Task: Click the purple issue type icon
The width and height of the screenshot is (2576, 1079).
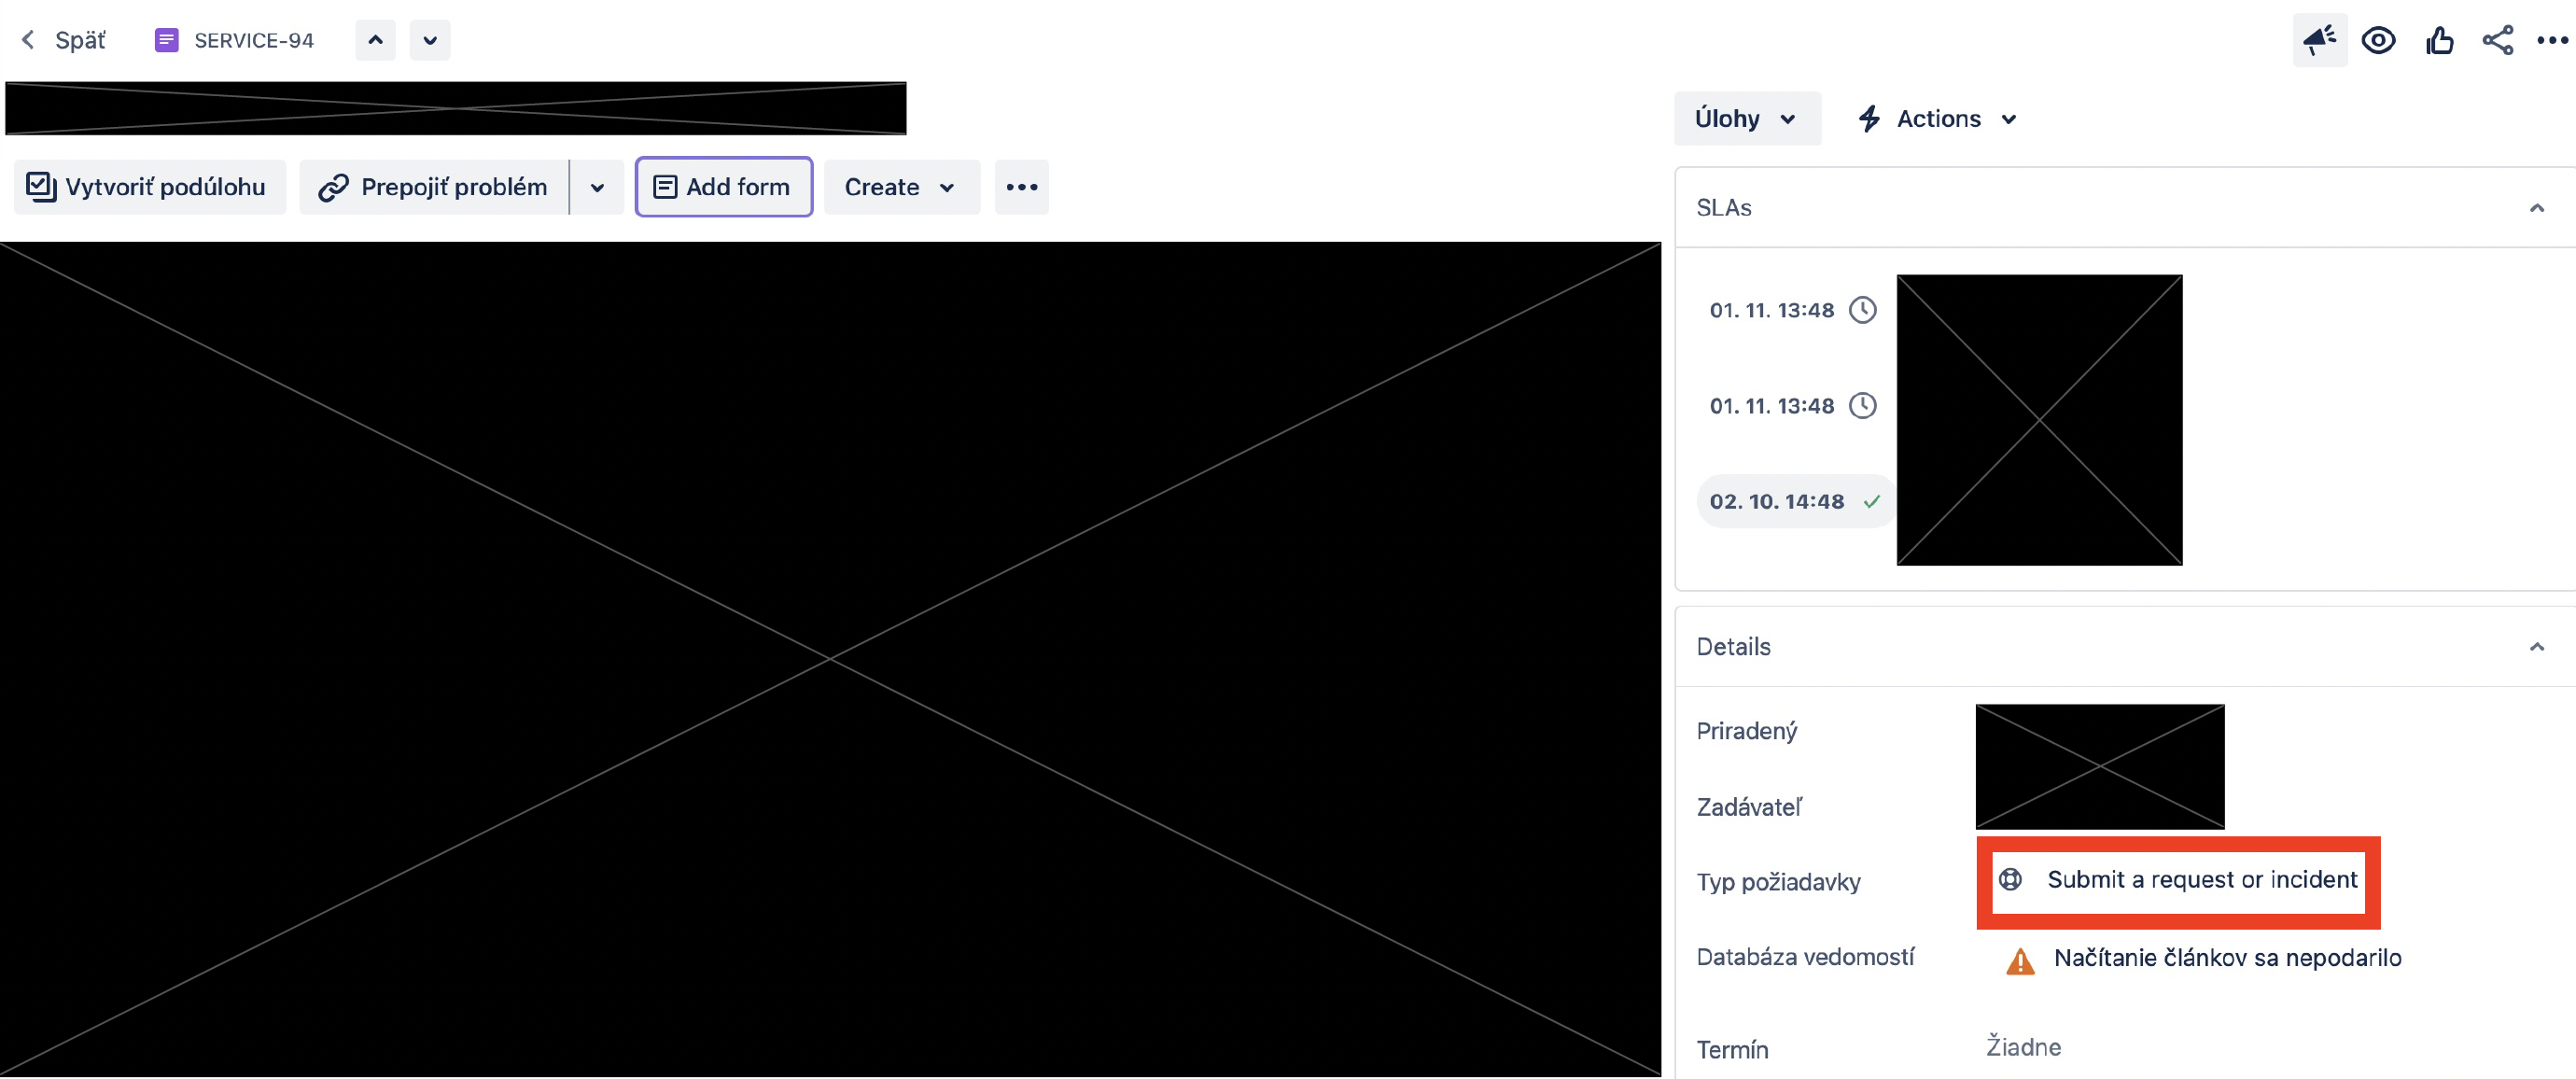Action: coord(167,40)
